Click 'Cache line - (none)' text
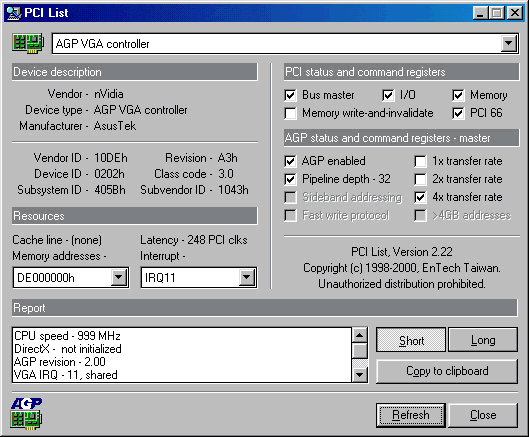529x437 pixels. [57, 240]
